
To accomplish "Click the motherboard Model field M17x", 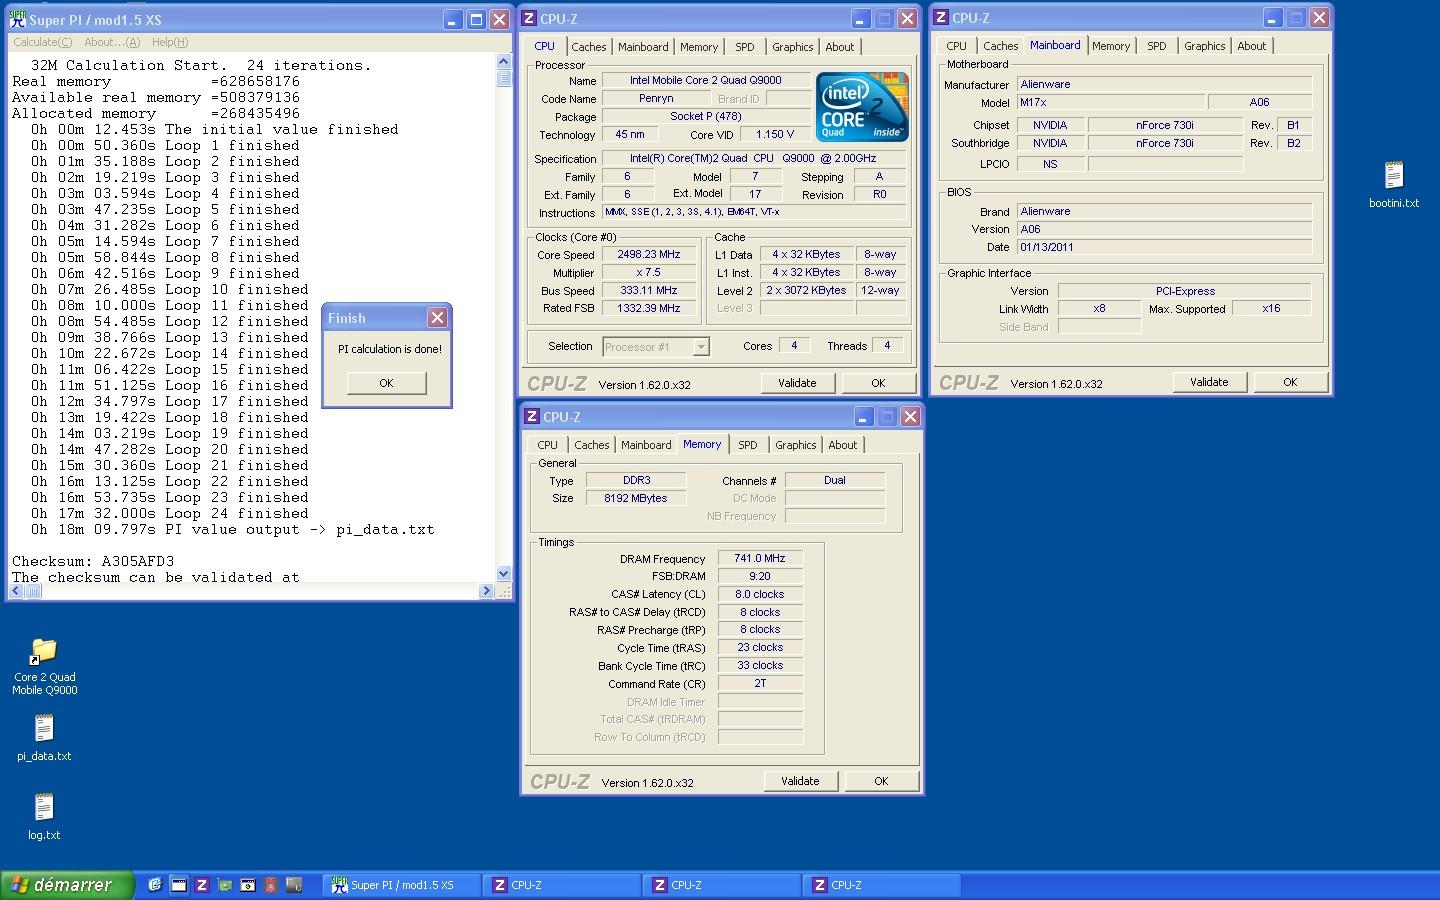I will 1110,102.
